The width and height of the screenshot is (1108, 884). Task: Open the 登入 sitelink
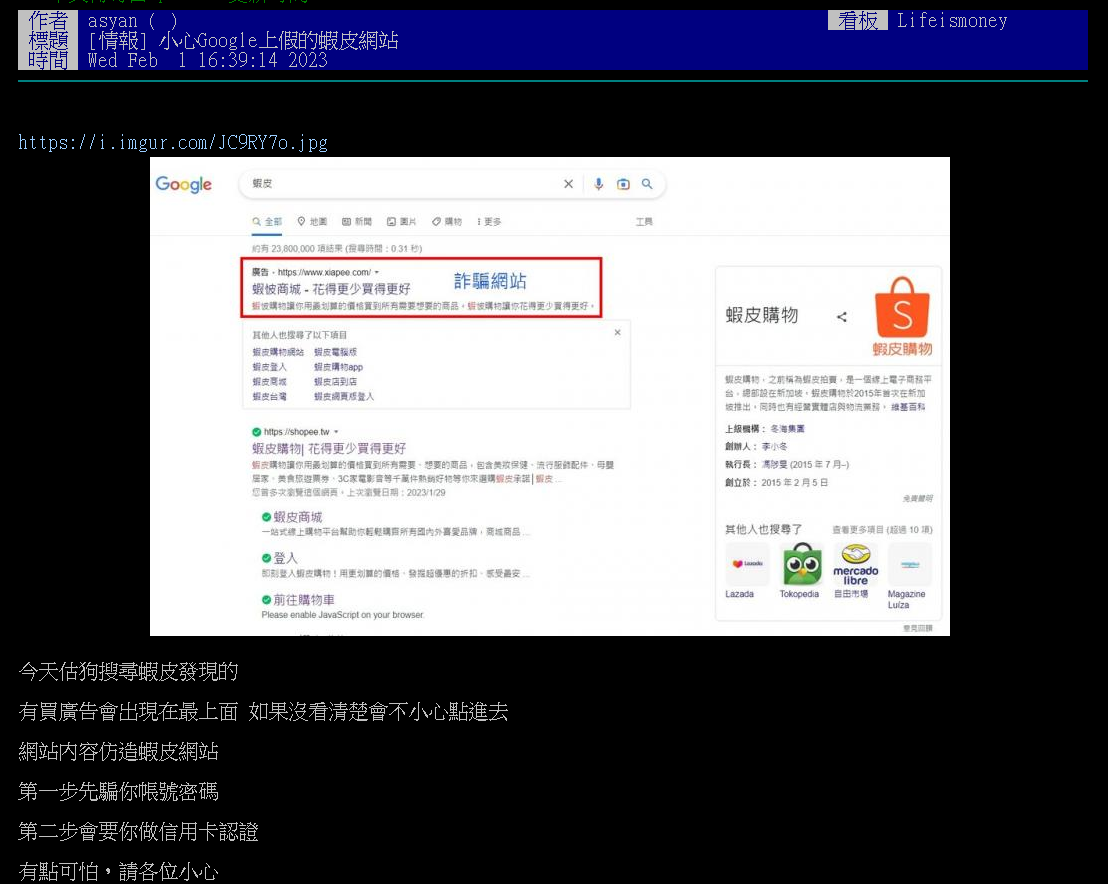click(285, 558)
